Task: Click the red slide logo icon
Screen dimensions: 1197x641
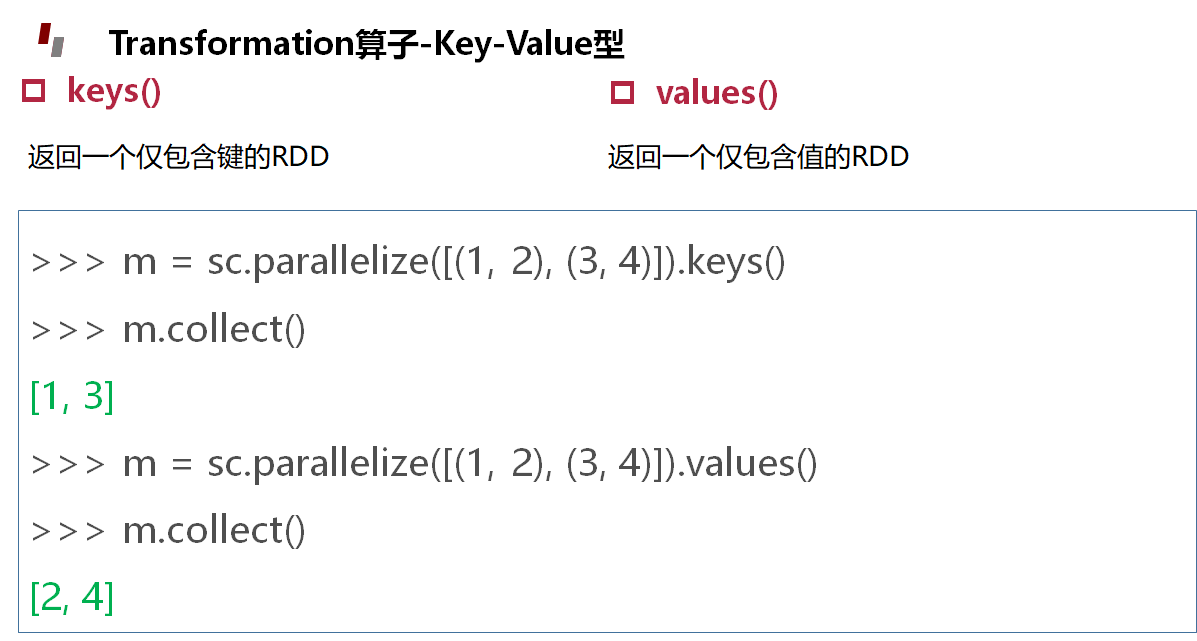Action: [51, 40]
